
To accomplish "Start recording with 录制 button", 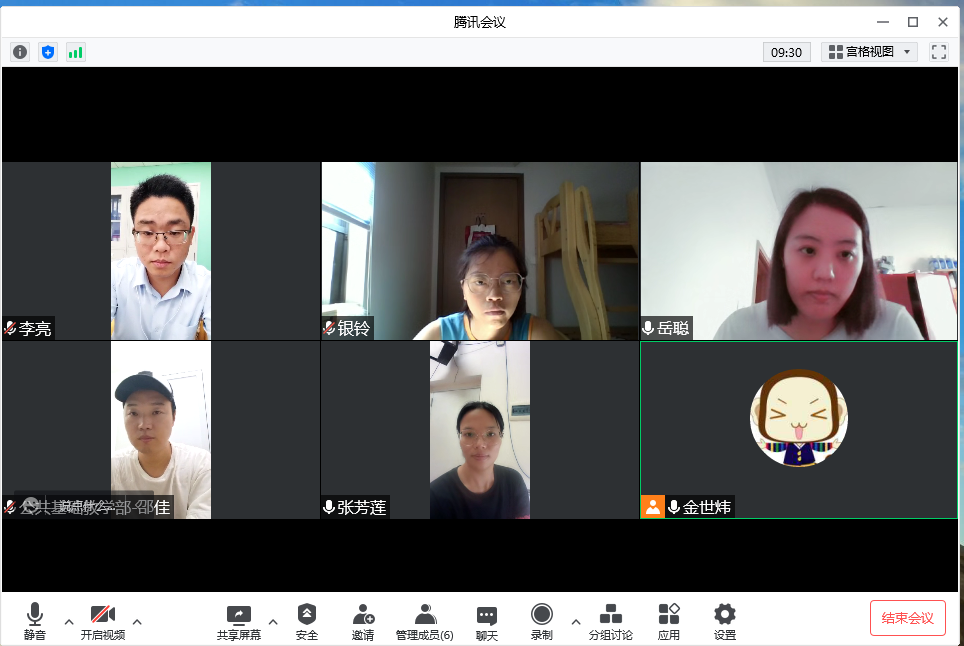I will click(x=541, y=621).
